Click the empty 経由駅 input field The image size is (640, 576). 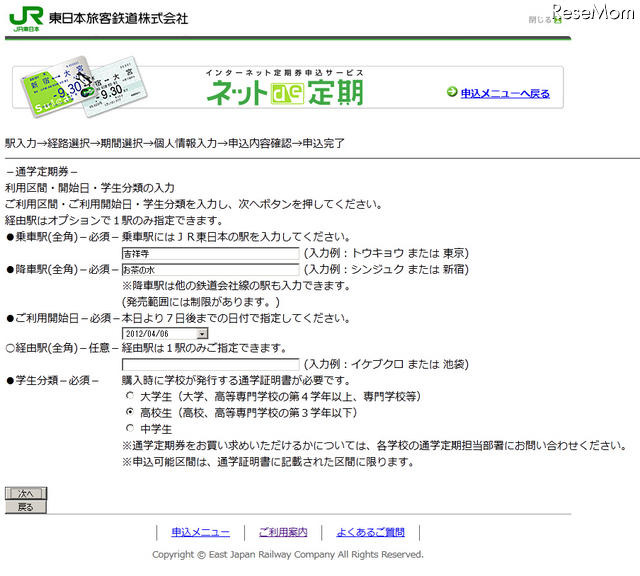(x=210, y=364)
